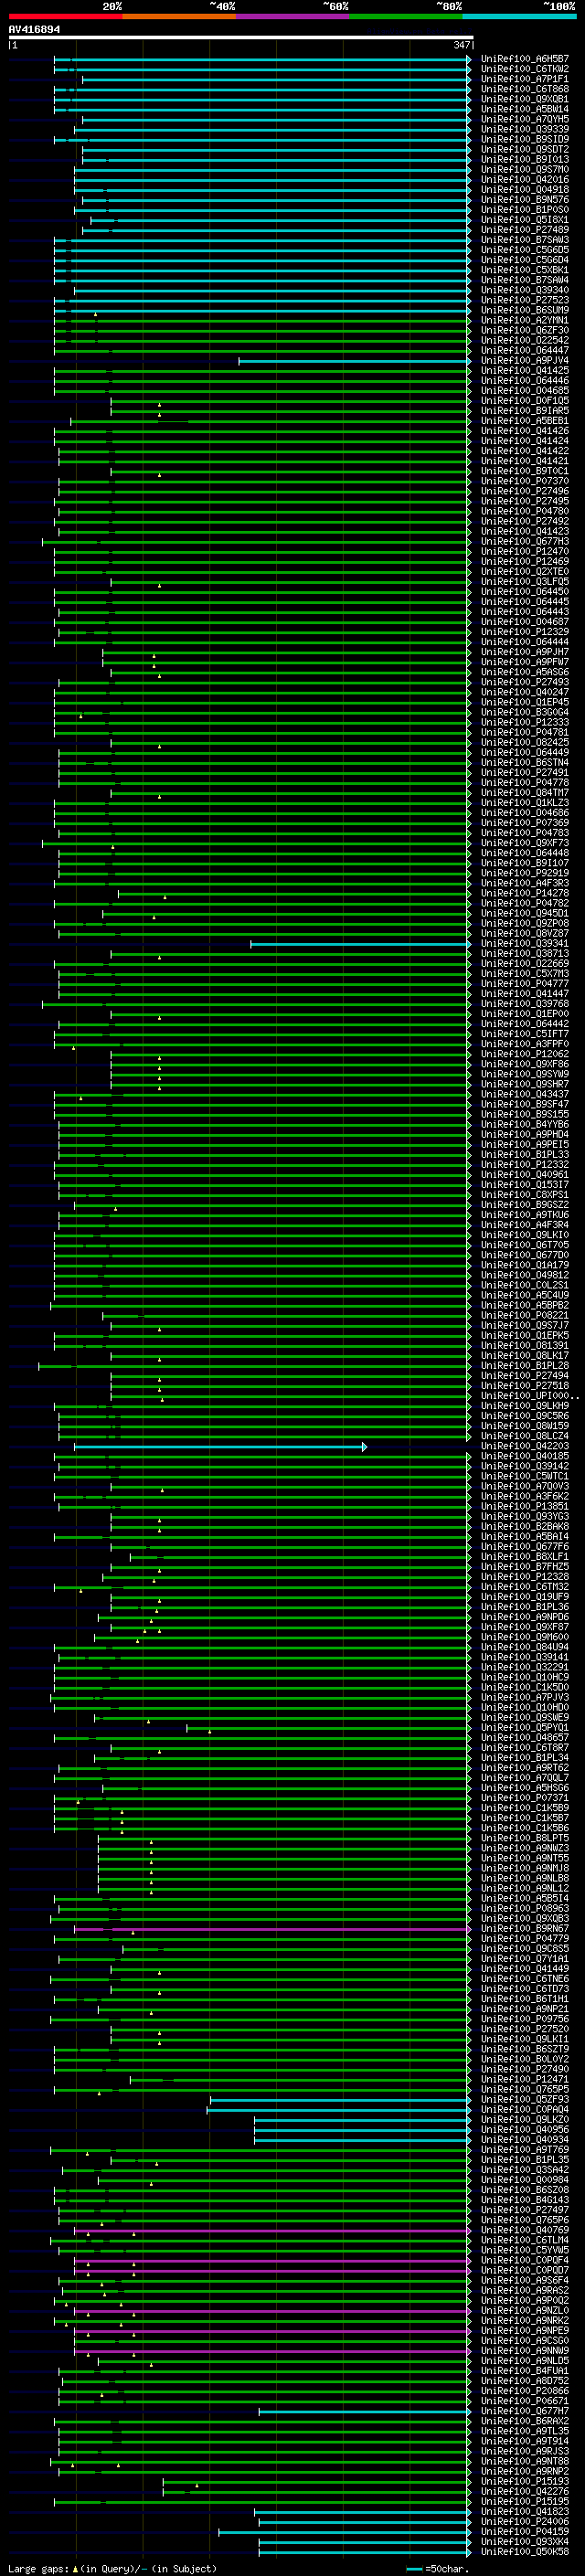This screenshot has width=585, height=2576.
Task: Select the UniRef100_Q8W159 label
Action: (524, 1426)
